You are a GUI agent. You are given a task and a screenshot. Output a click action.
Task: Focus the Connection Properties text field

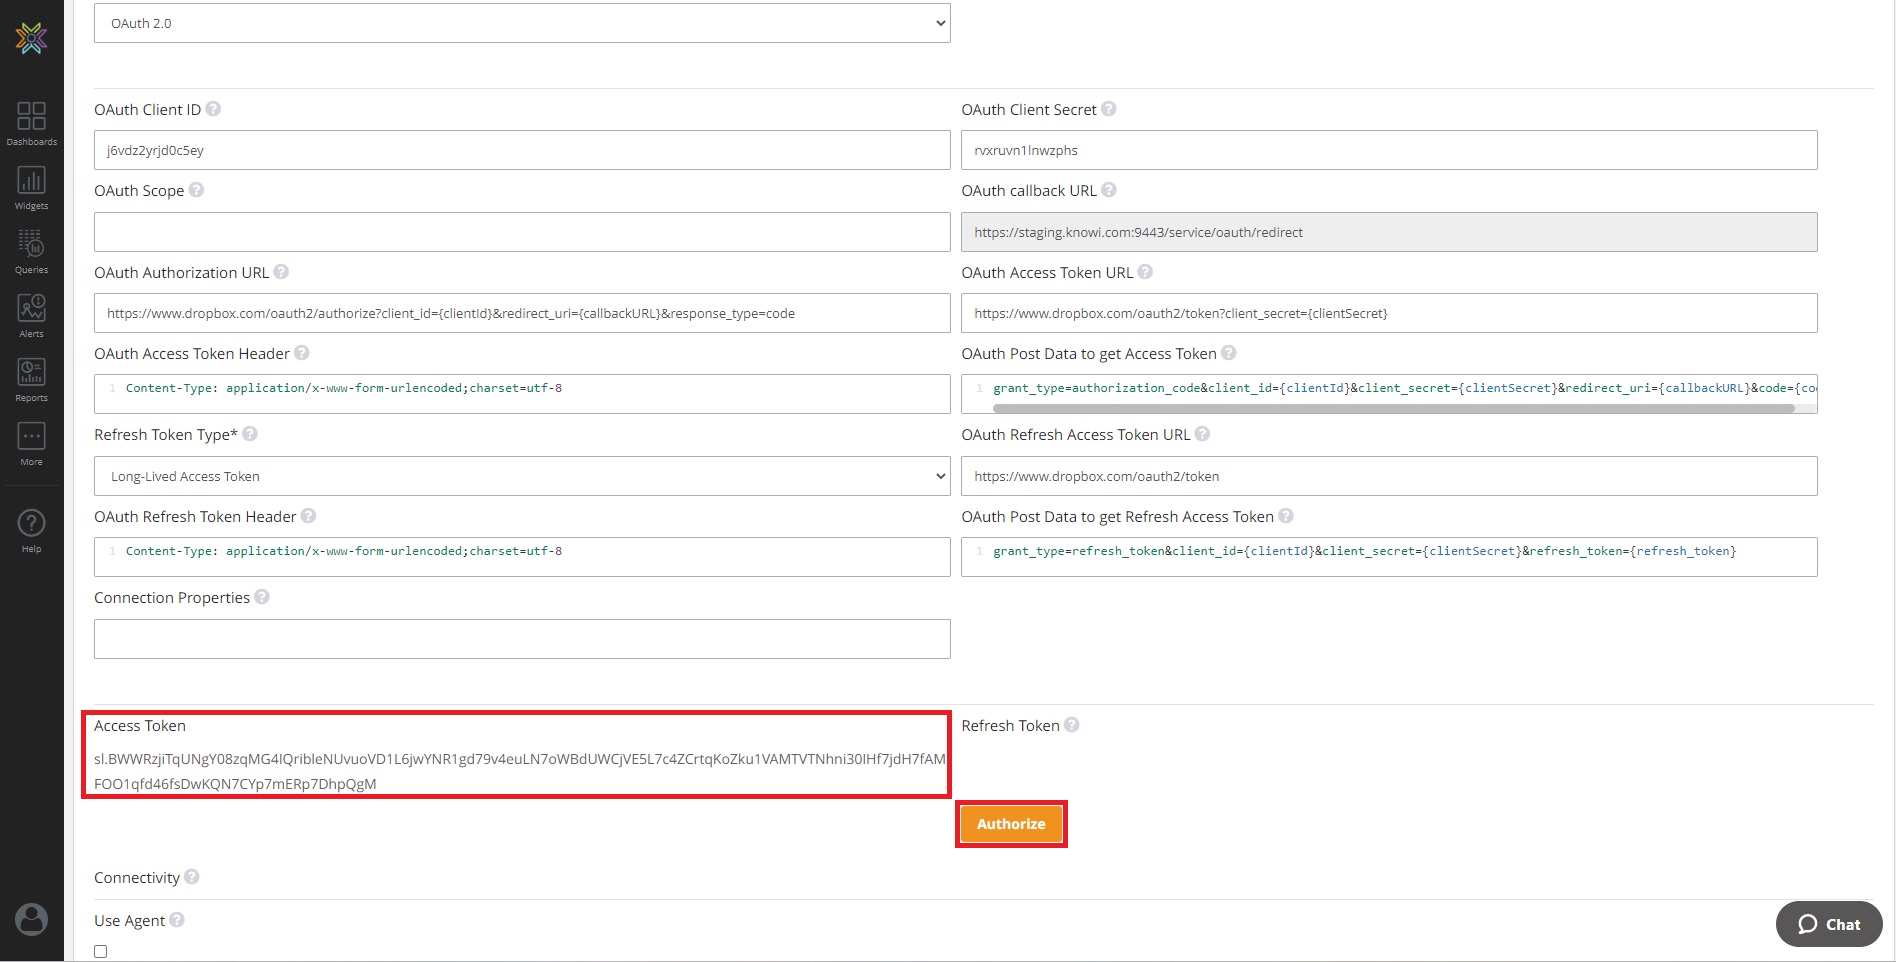pyautogui.click(x=521, y=639)
